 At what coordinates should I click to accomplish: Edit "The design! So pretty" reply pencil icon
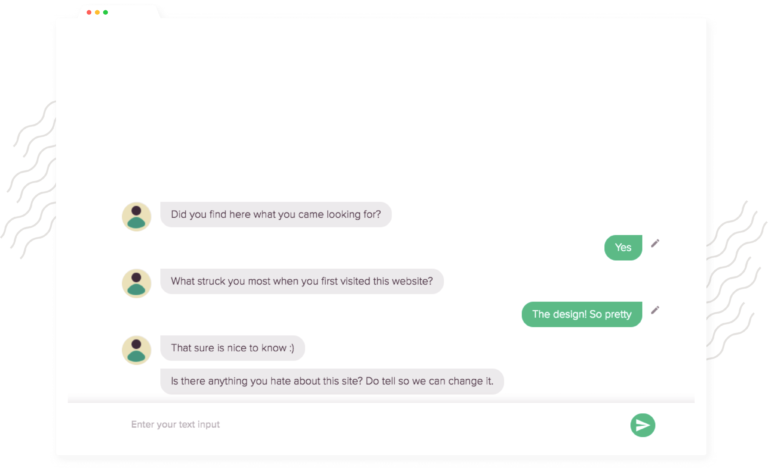[655, 310]
